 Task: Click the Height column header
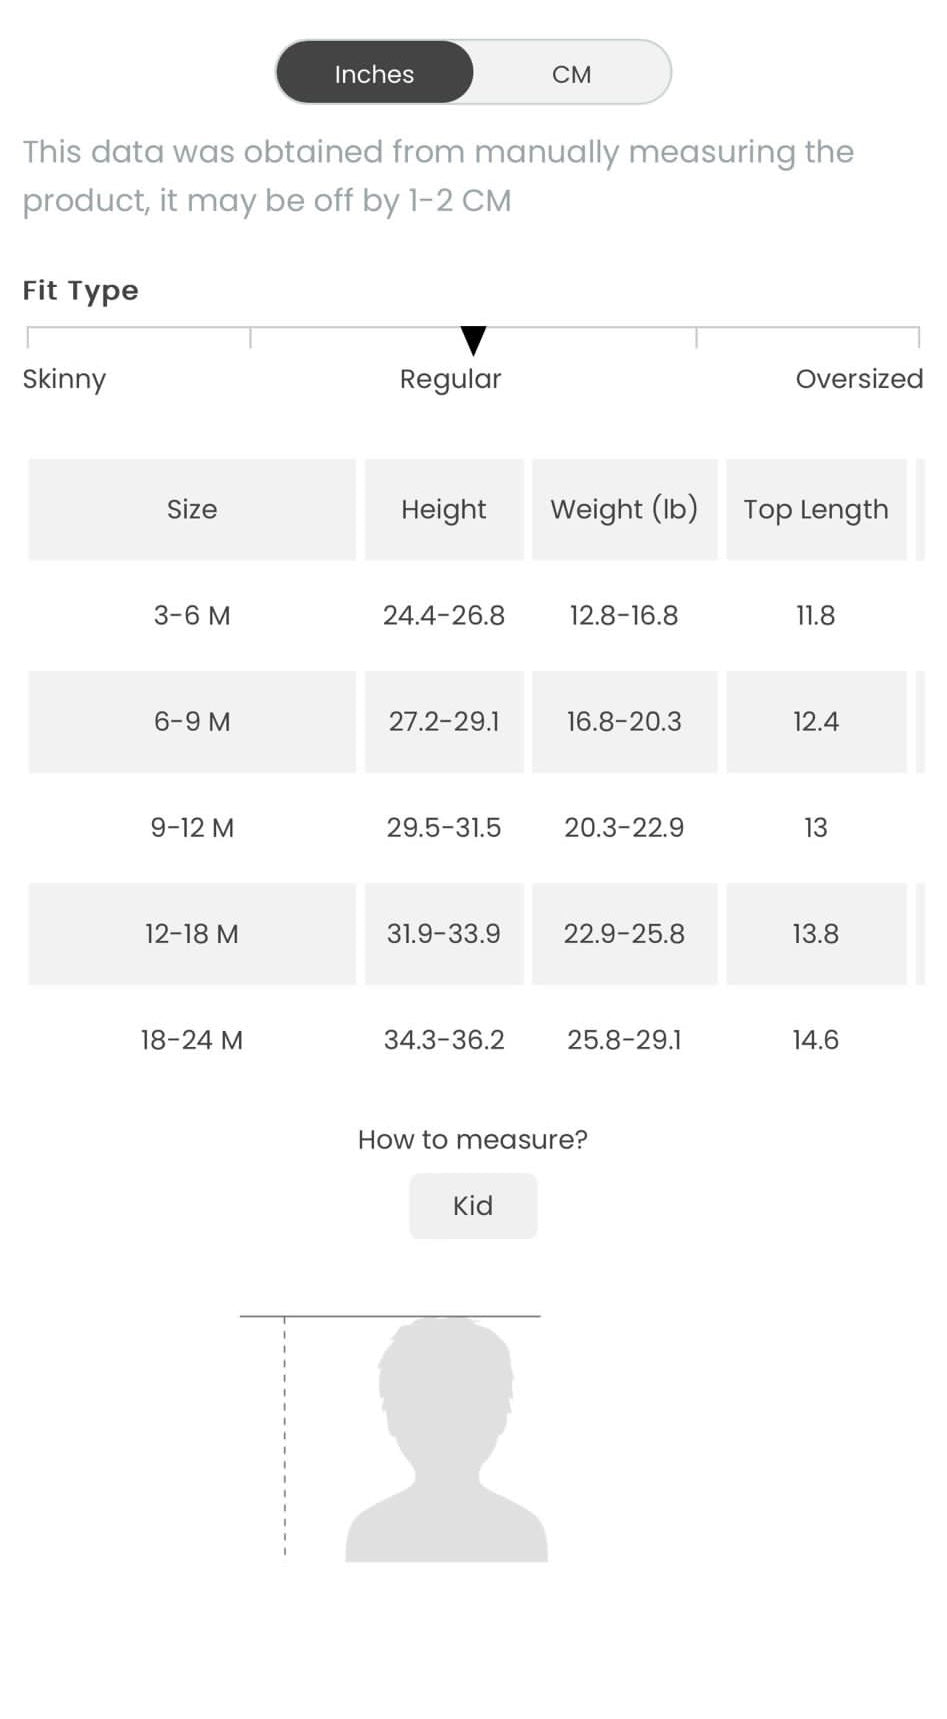click(x=444, y=509)
